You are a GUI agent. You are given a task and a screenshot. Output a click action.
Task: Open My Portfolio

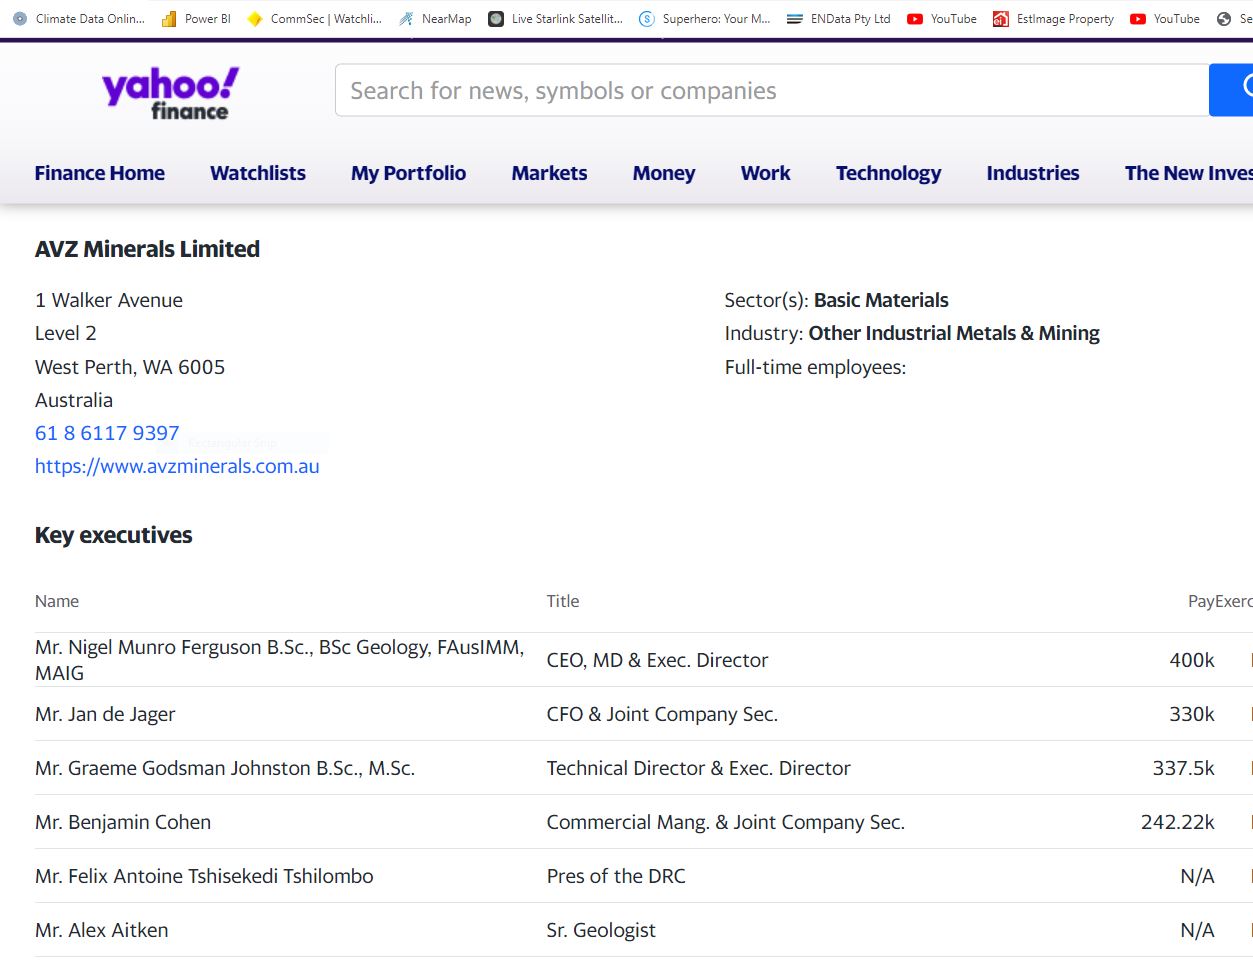coord(408,173)
